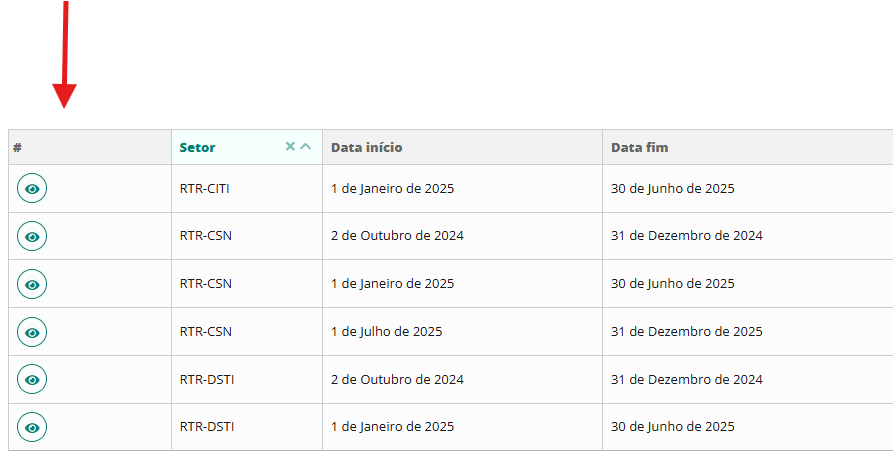This screenshot has width=893, height=455.
Task: View RTR-CSN entry starting 1 de Janeiro 2025
Action: tap(32, 284)
